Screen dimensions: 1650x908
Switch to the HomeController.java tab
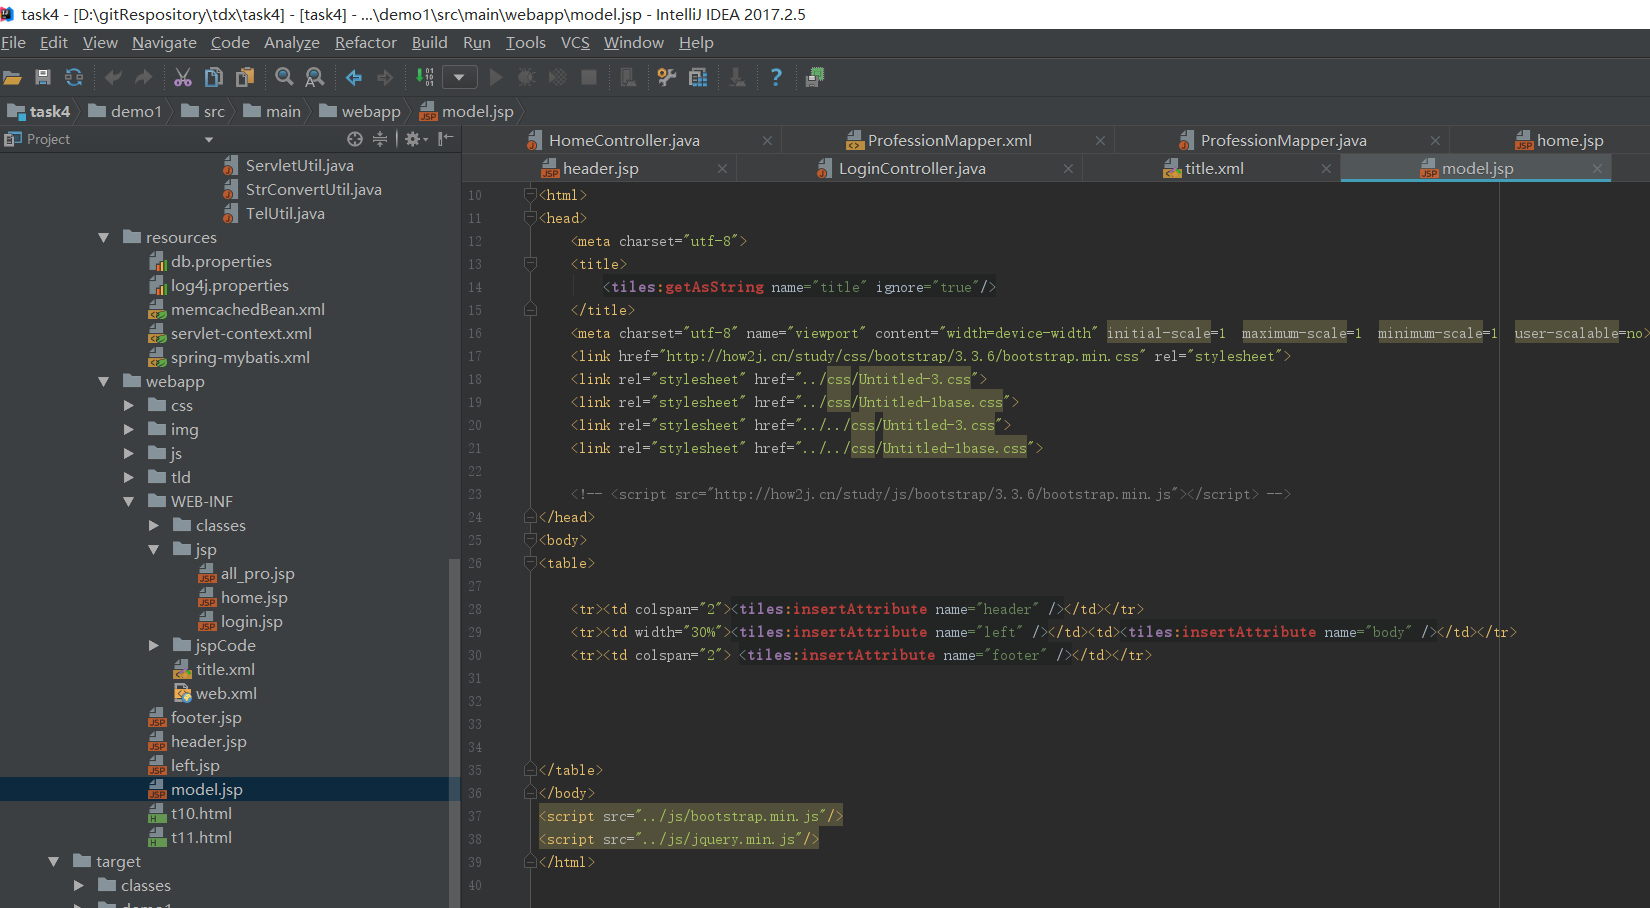(624, 140)
